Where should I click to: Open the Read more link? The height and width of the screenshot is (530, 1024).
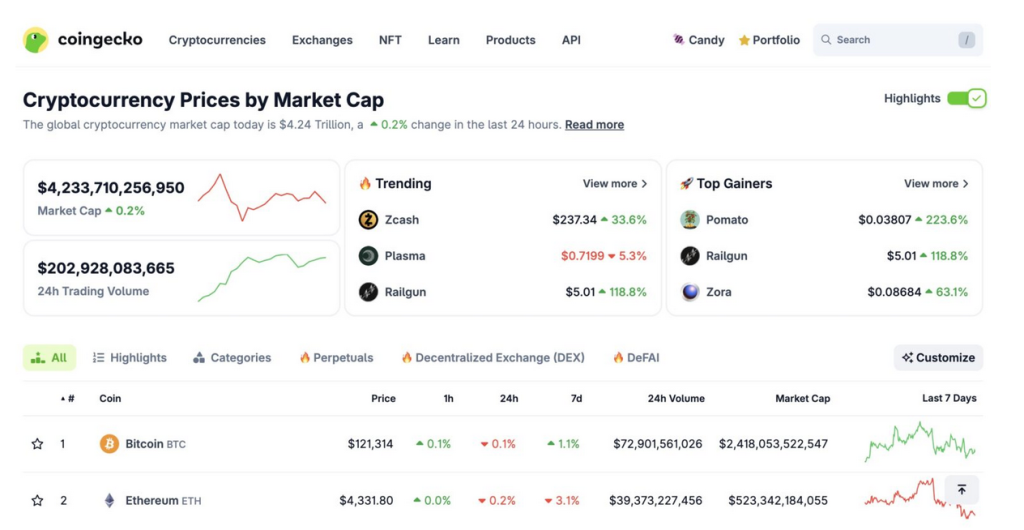click(594, 125)
